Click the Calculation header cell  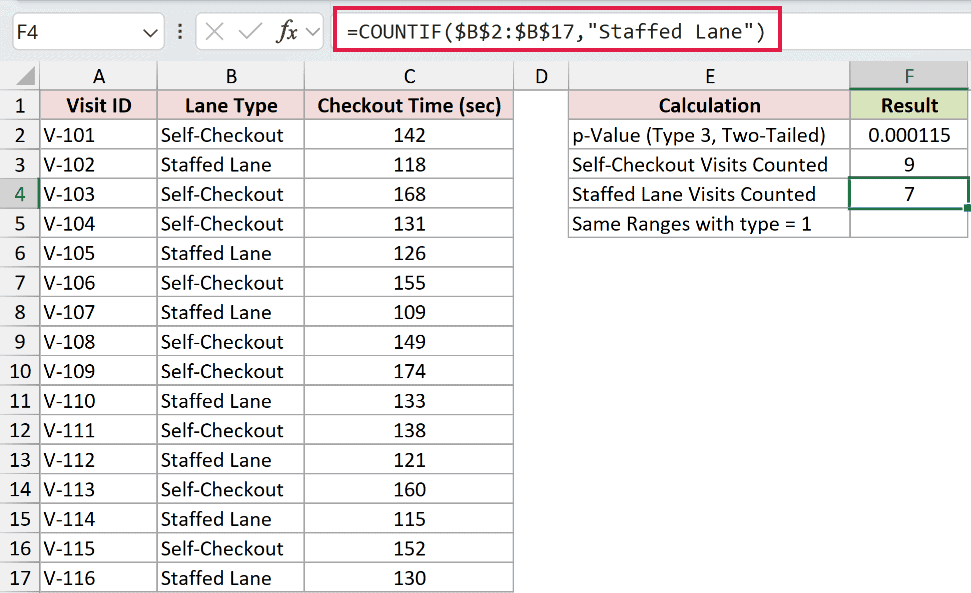click(710, 105)
